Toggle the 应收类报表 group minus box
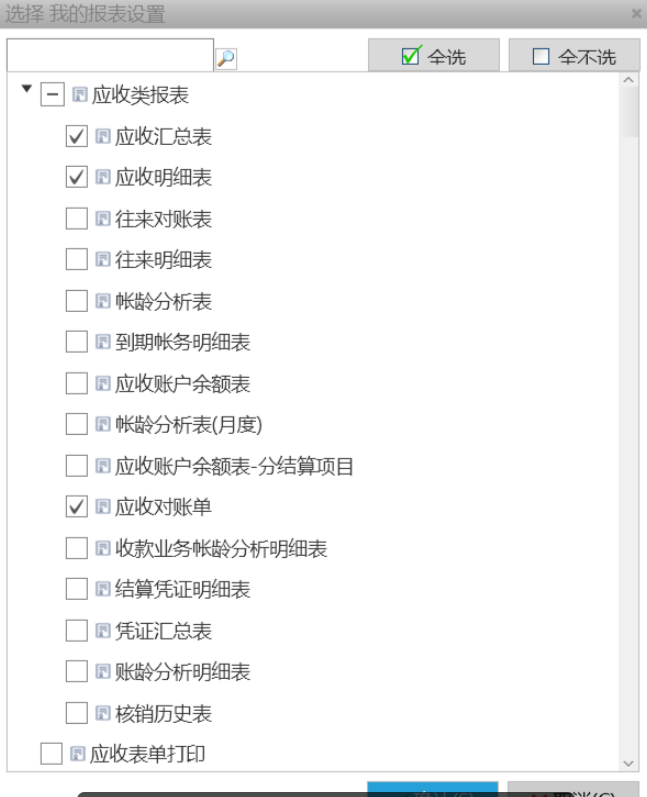Screen dimensions: 647x797 coord(51,96)
